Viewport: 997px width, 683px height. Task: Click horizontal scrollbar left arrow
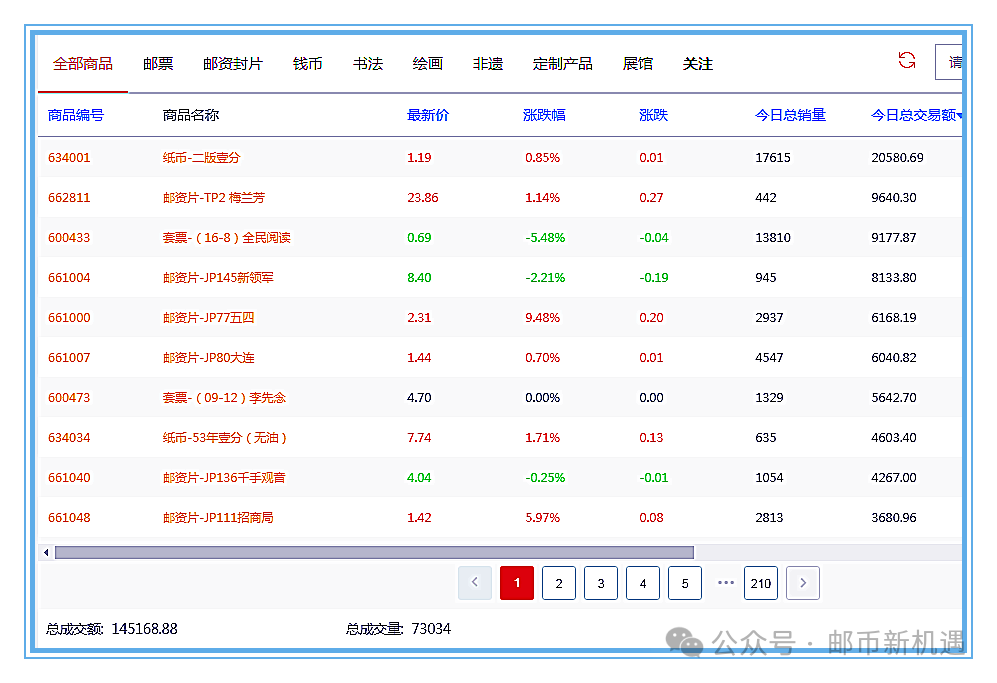[x=46, y=553]
